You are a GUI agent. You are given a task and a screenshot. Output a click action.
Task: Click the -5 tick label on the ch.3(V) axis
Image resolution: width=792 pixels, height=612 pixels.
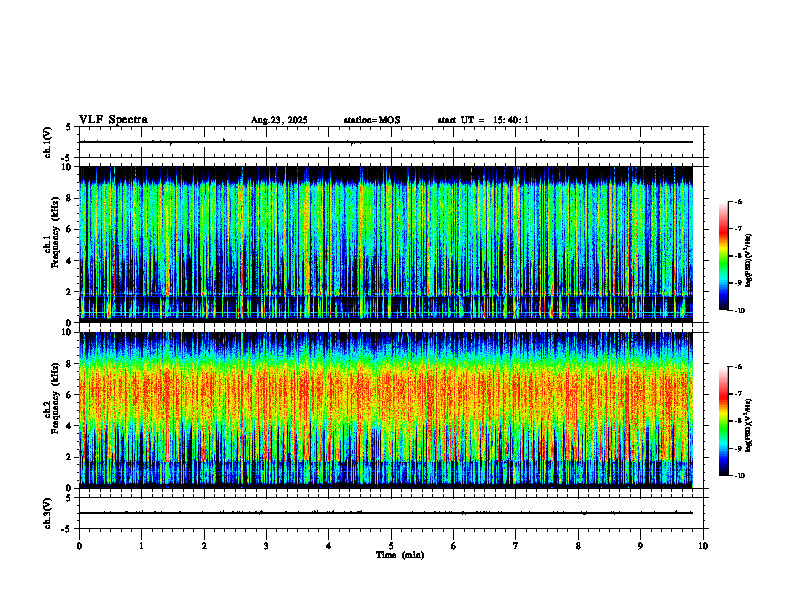pos(67,529)
